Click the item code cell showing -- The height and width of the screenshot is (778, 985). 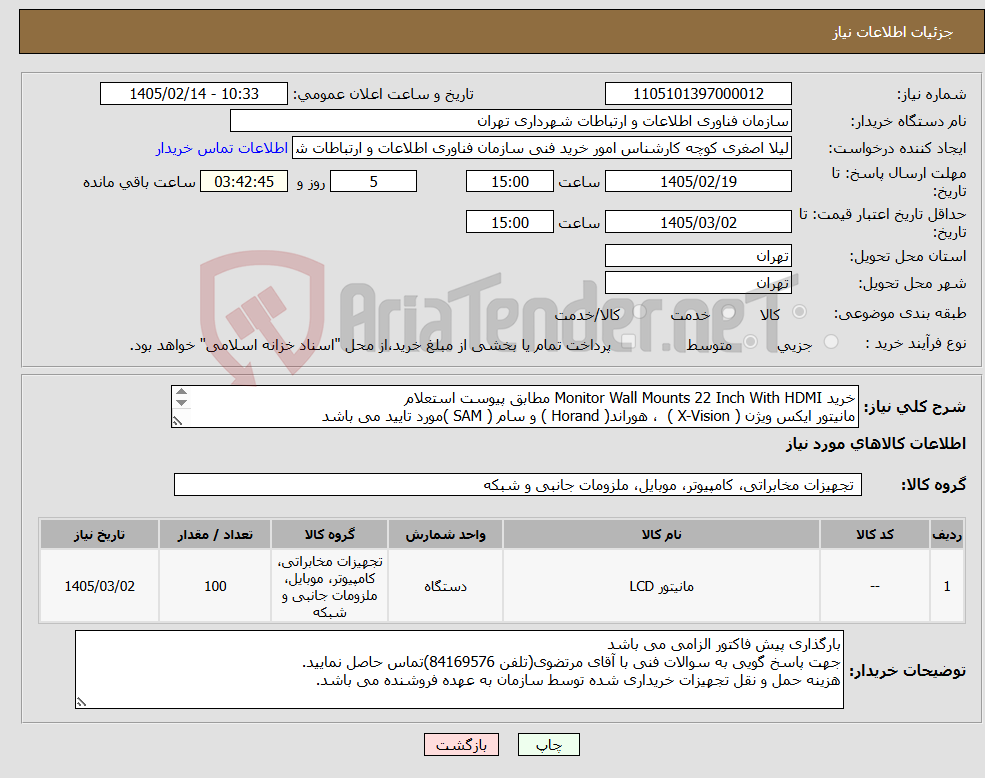coord(874,586)
